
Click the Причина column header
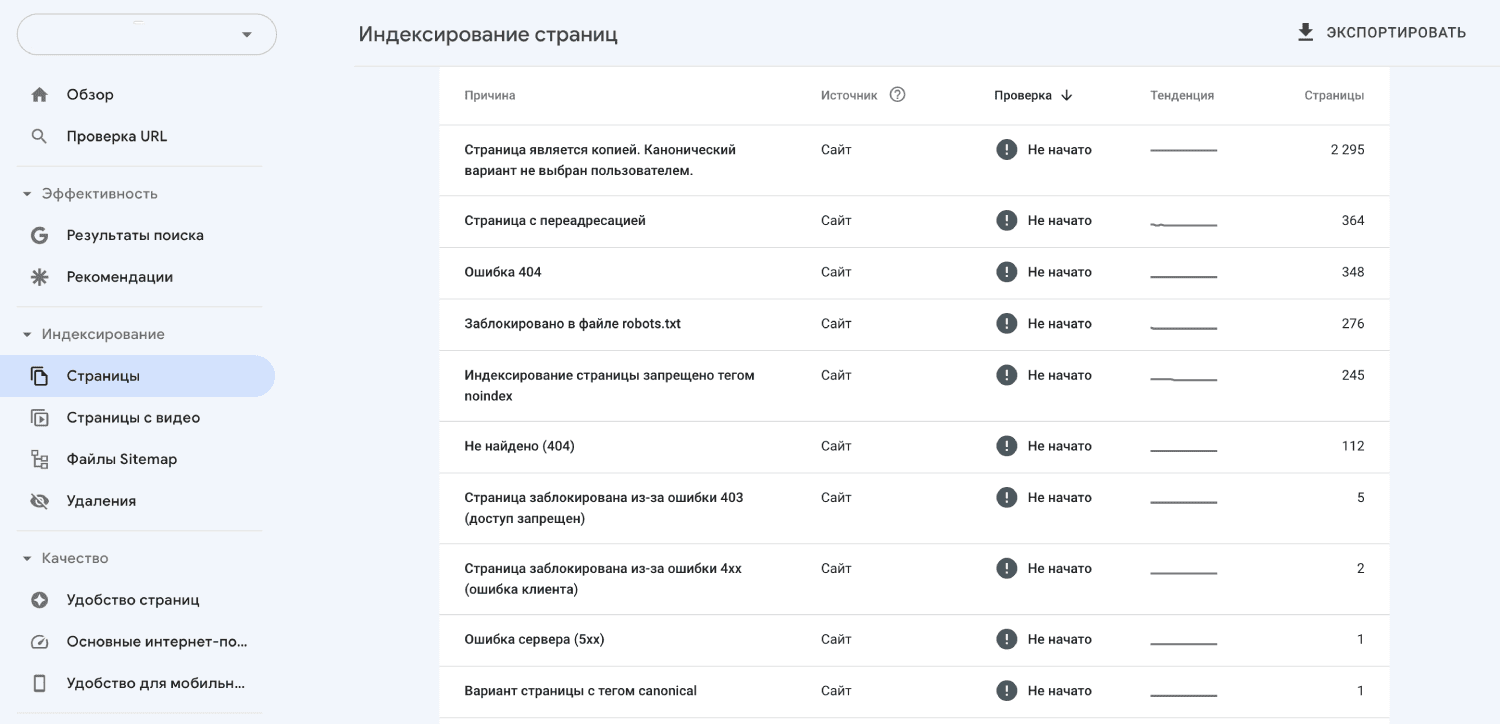[x=490, y=95]
